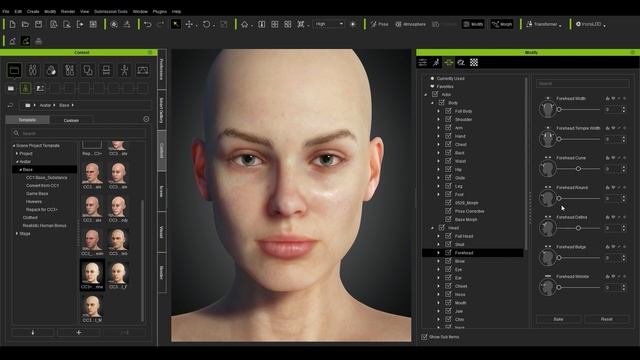Collapse the Head tree node
This screenshot has height=360, width=640.
(432, 228)
